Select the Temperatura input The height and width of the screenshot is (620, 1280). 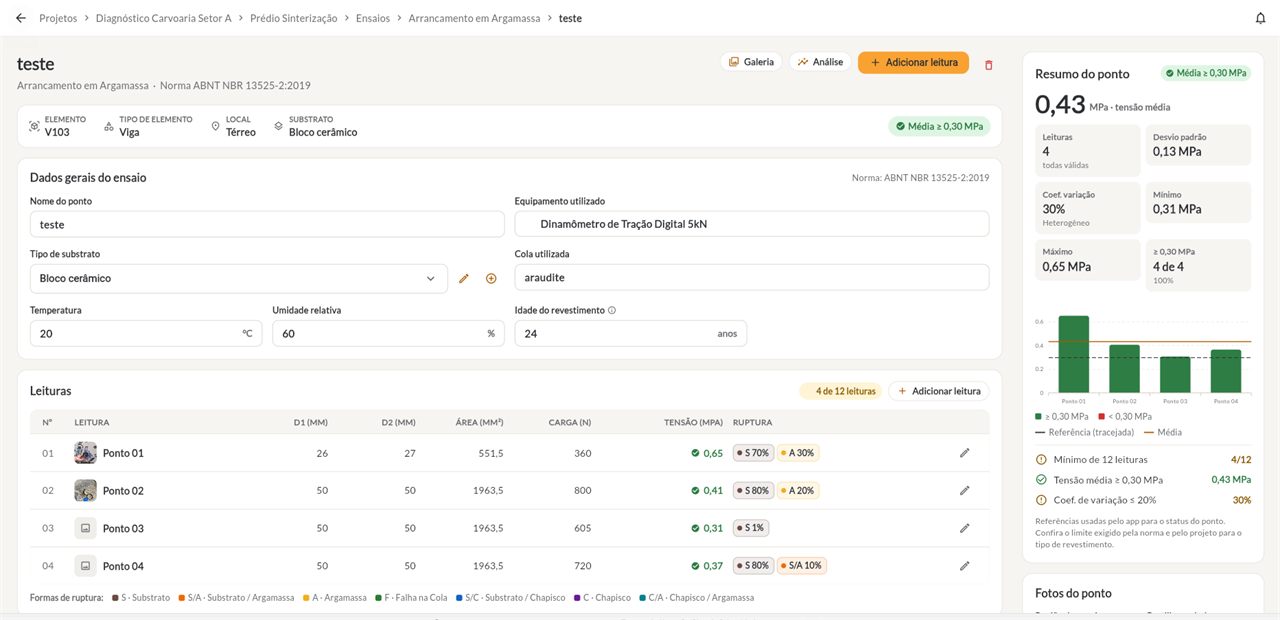146,333
